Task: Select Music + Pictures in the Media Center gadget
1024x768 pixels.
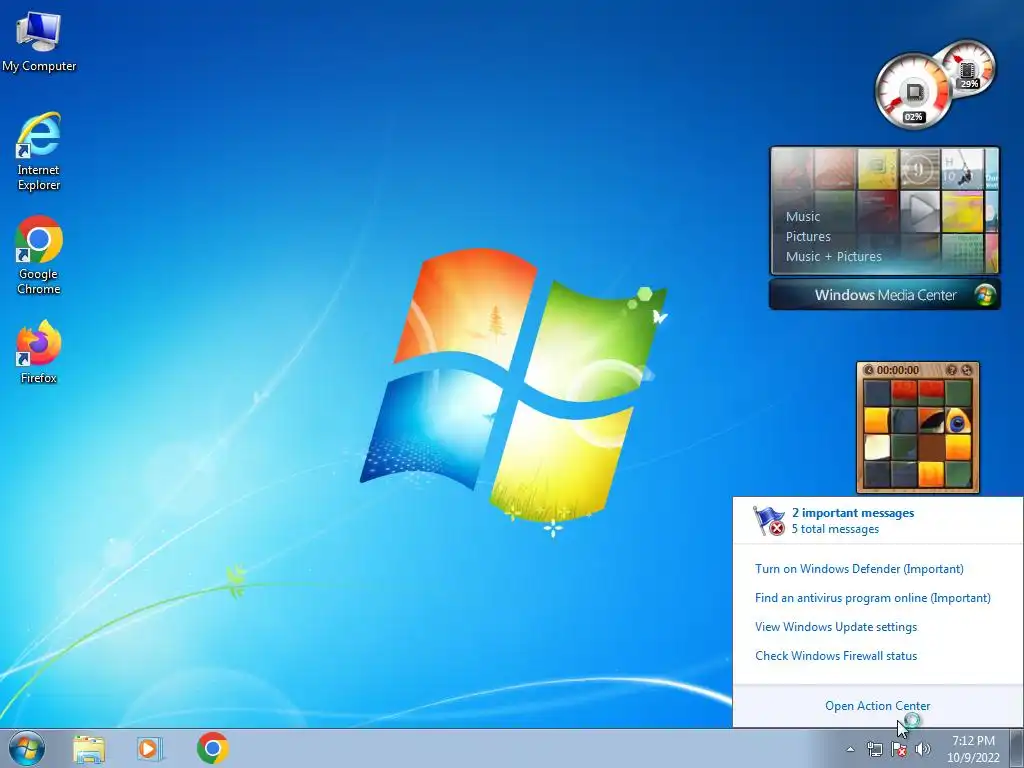Action: [x=833, y=257]
